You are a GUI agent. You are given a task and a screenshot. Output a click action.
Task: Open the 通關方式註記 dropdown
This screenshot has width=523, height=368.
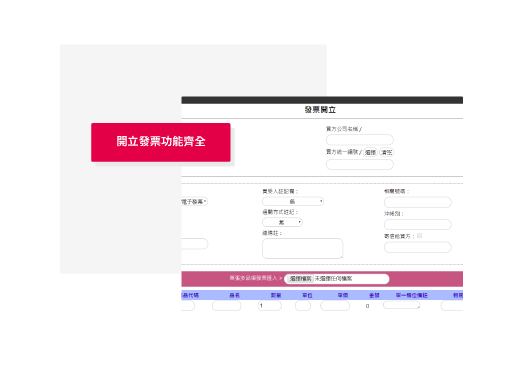click(283, 222)
